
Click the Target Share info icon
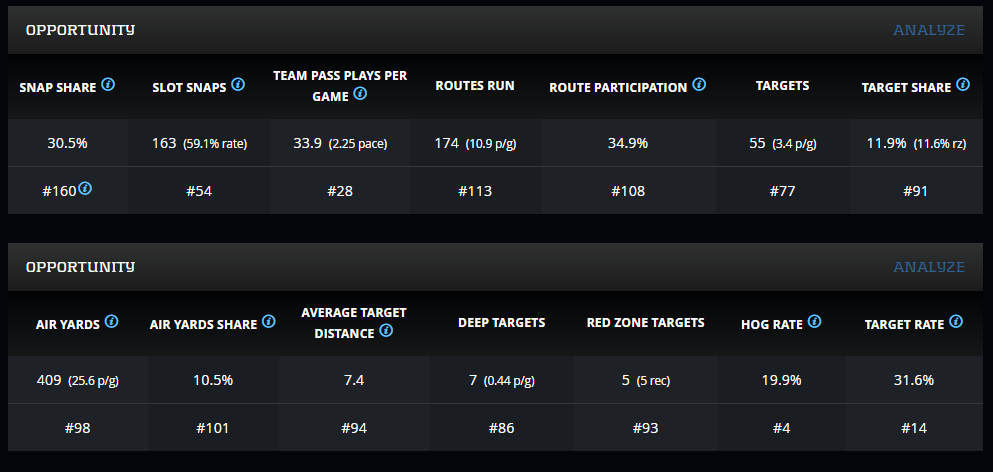(x=962, y=85)
